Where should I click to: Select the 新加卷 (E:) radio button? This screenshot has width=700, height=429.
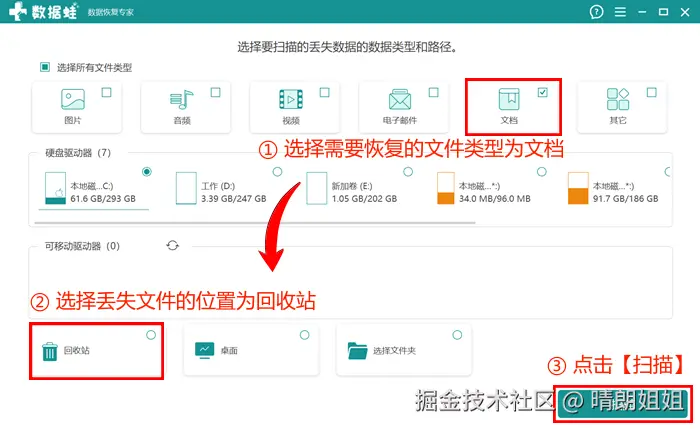click(408, 171)
